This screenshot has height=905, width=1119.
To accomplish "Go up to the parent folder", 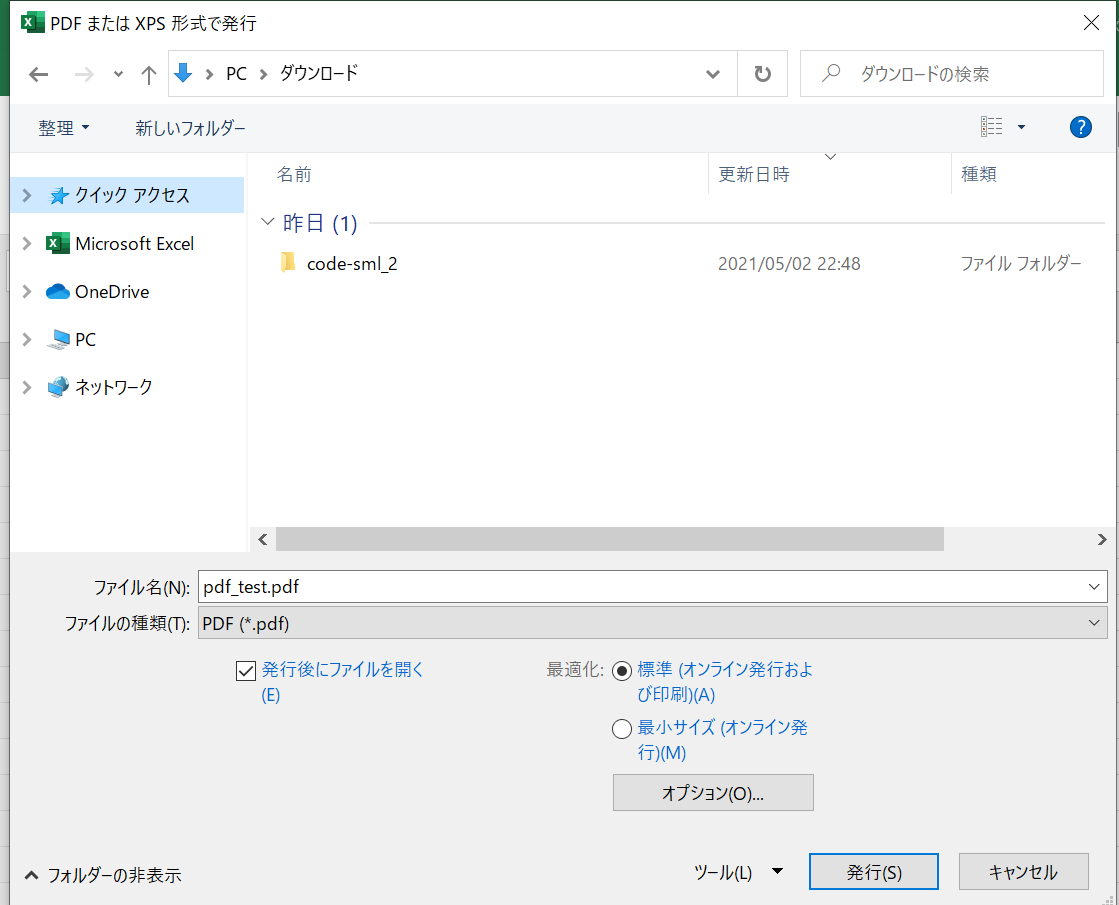I will [148, 74].
